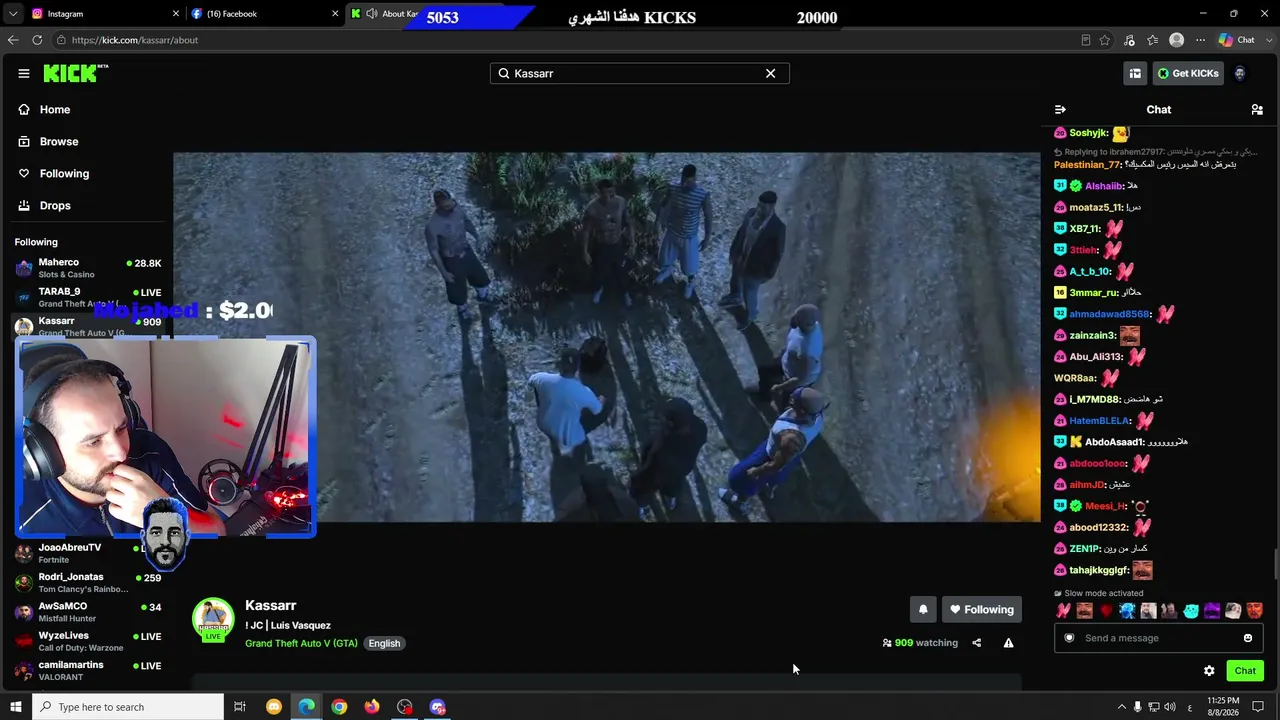Click the ahmadawad8568 username in chat
1280x720 pixels.
(x=1110, y=314)
